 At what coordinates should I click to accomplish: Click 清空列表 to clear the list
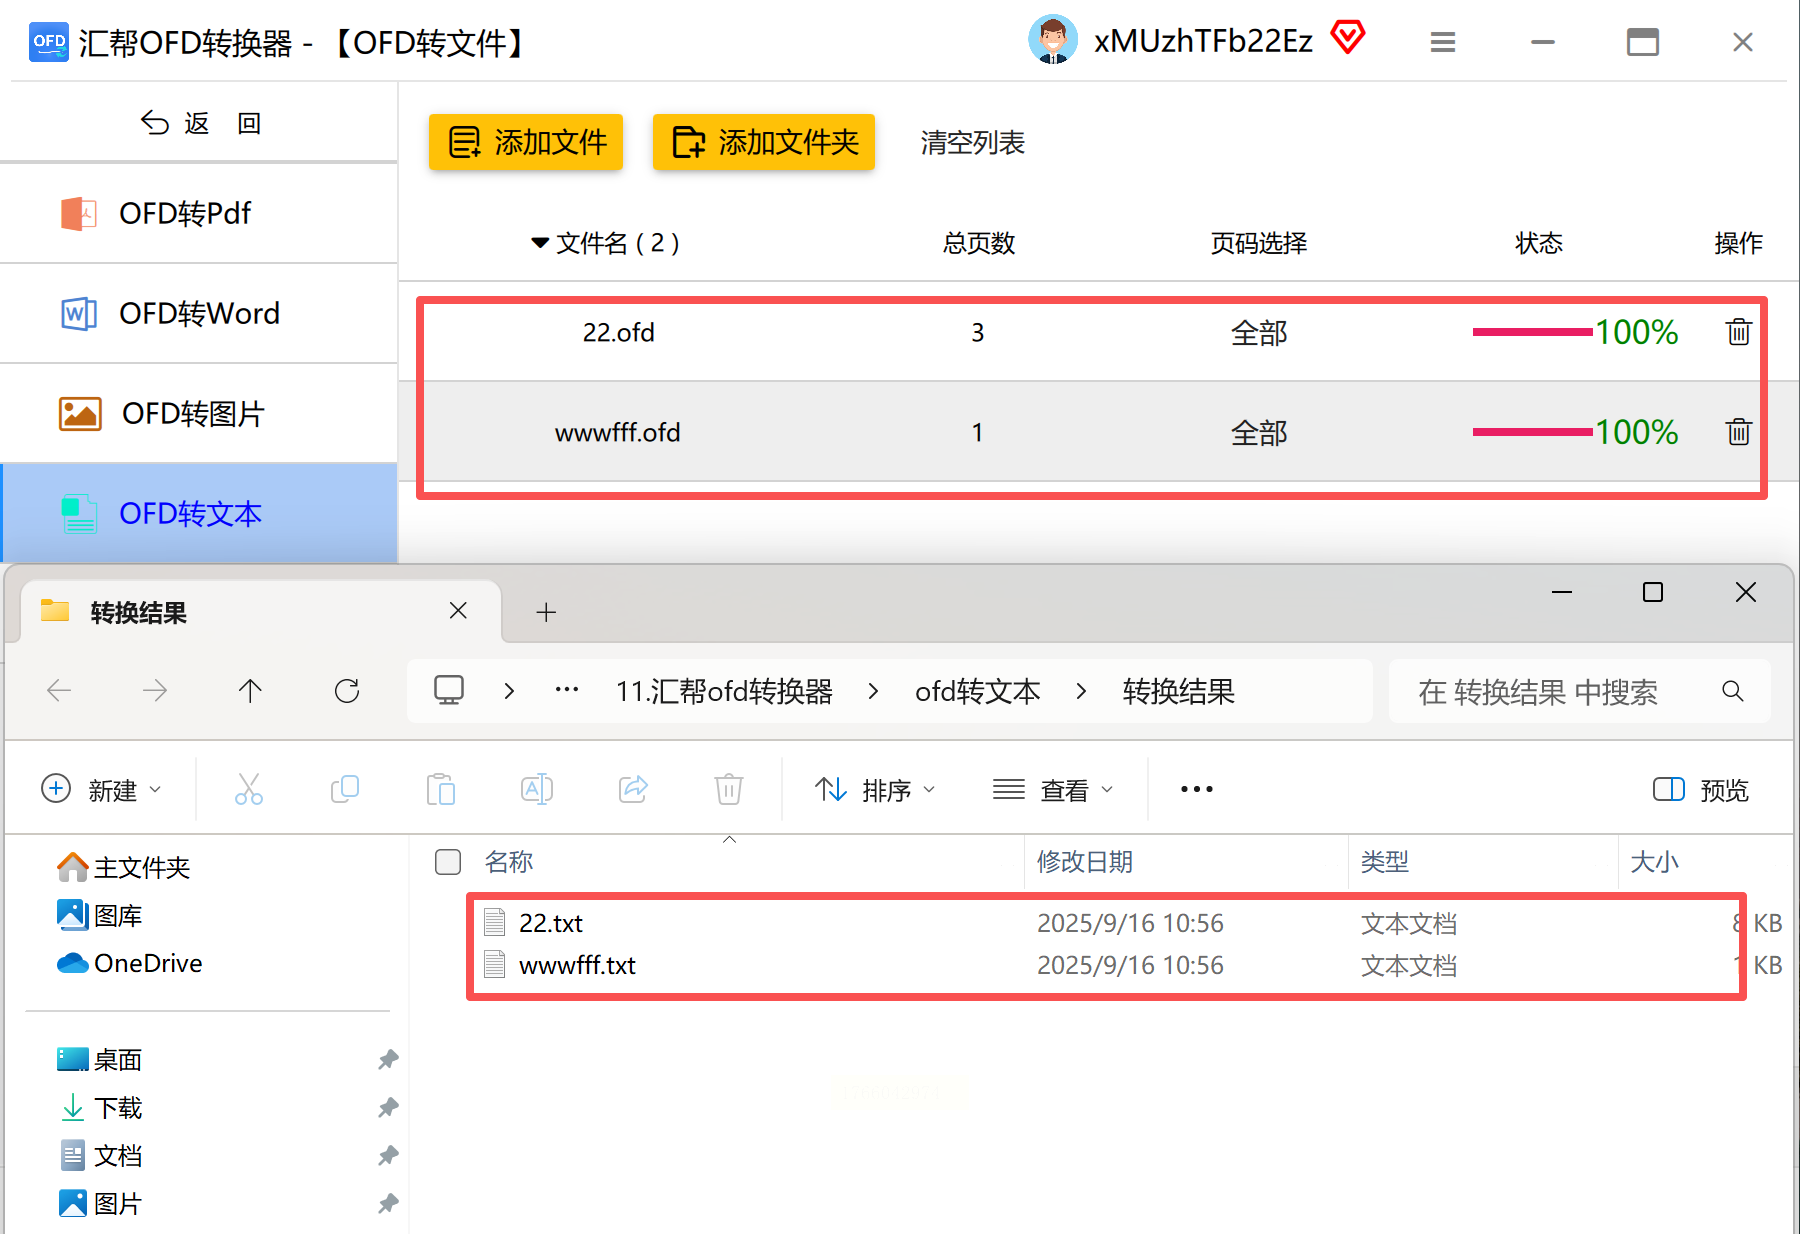click(x=972, y=143)
